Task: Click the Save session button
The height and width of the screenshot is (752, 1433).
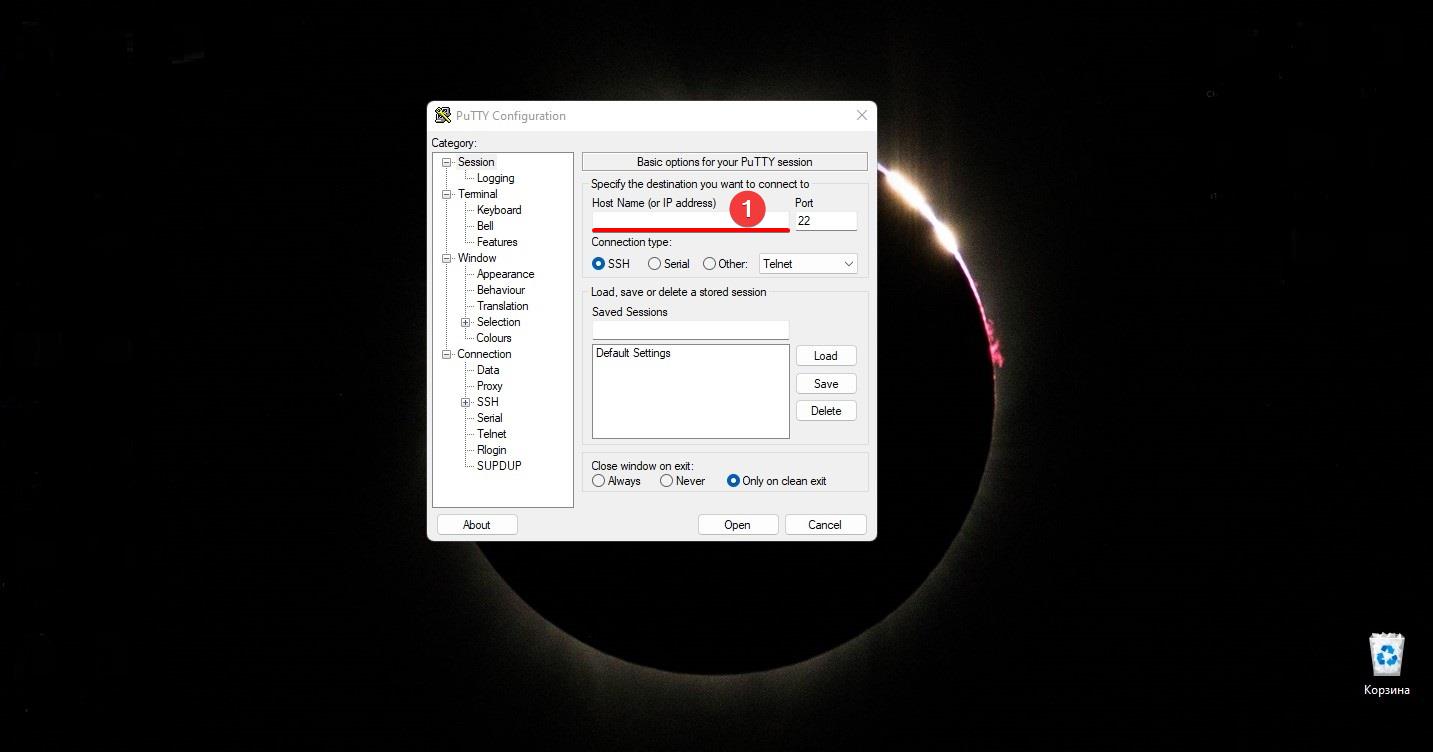Action: coord(826,384)
